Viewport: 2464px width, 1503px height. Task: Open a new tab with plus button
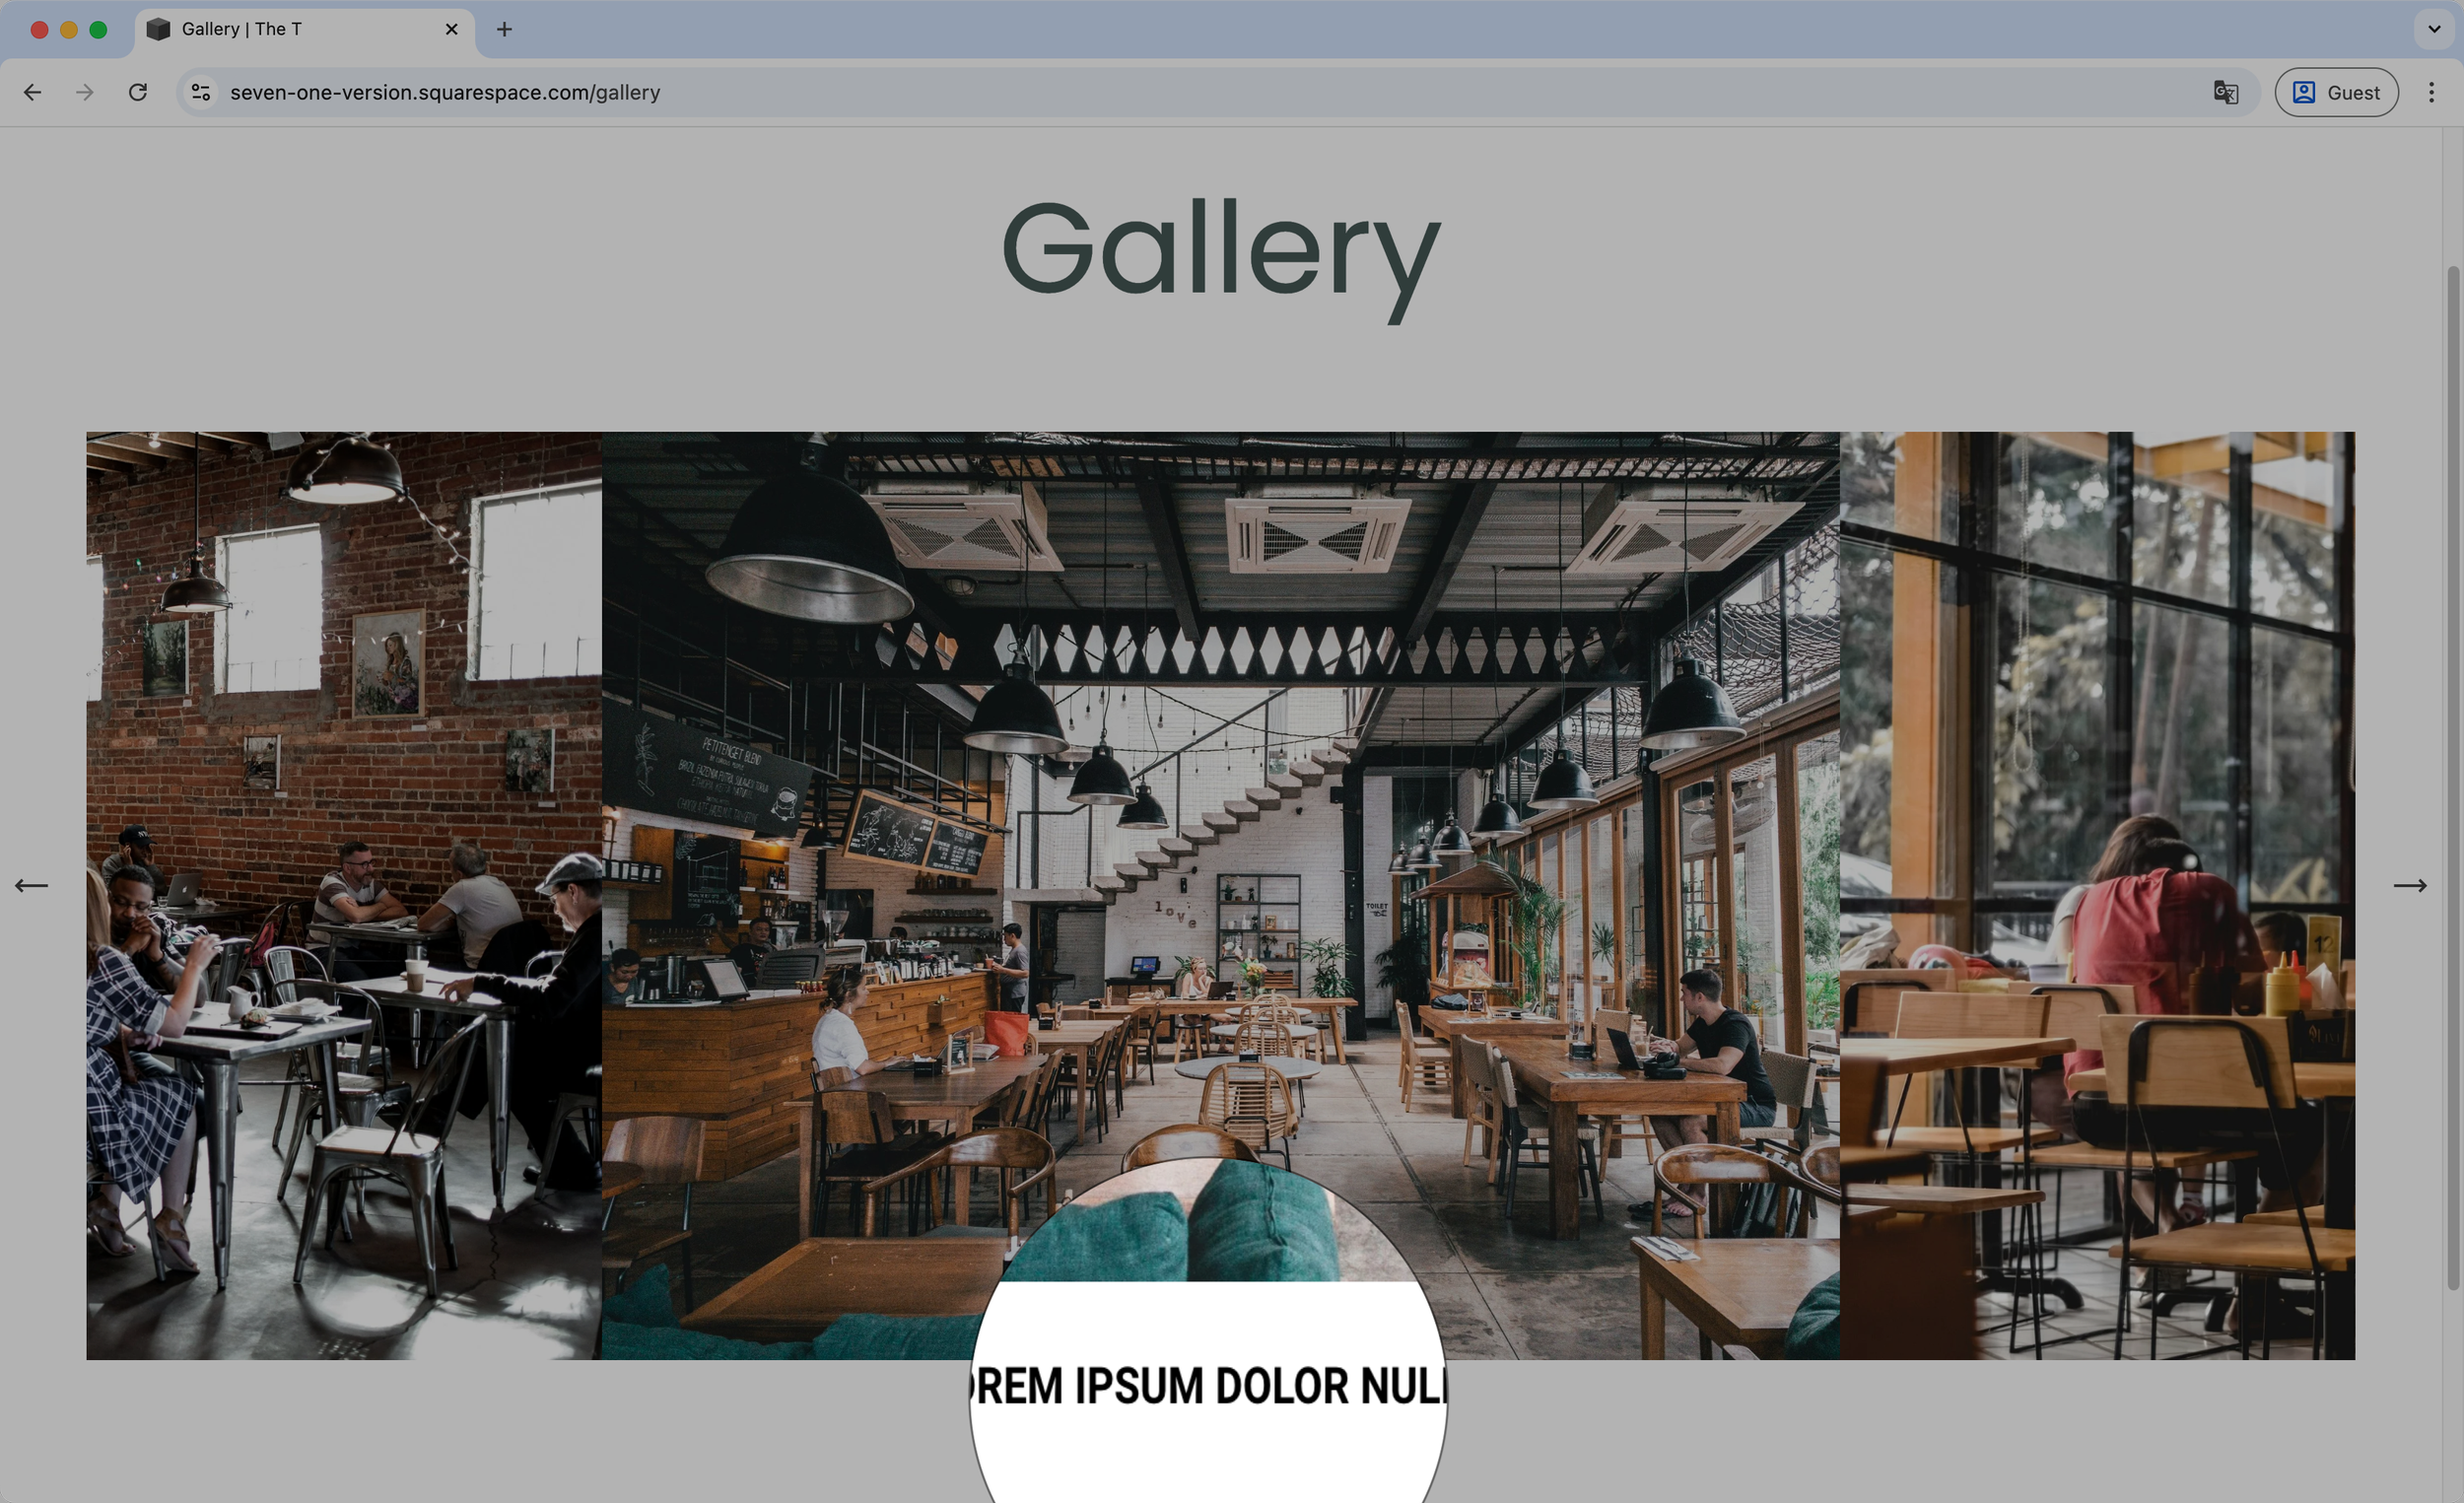click(504, 29)
